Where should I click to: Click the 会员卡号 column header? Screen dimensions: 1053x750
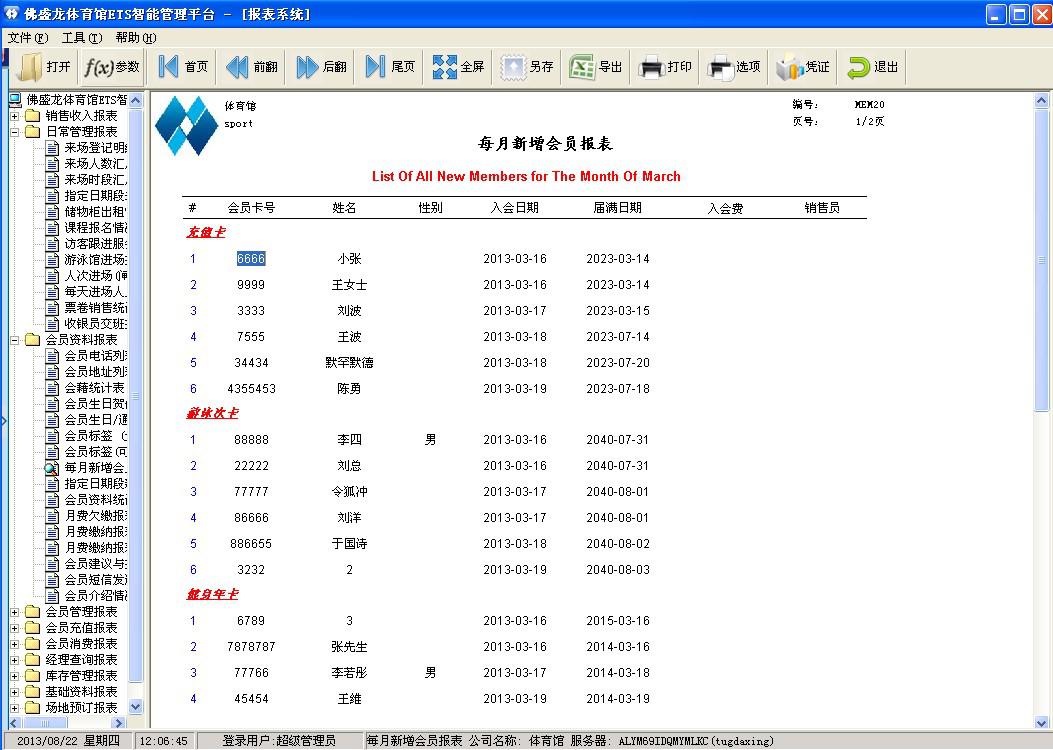click(x=251, y=207)
